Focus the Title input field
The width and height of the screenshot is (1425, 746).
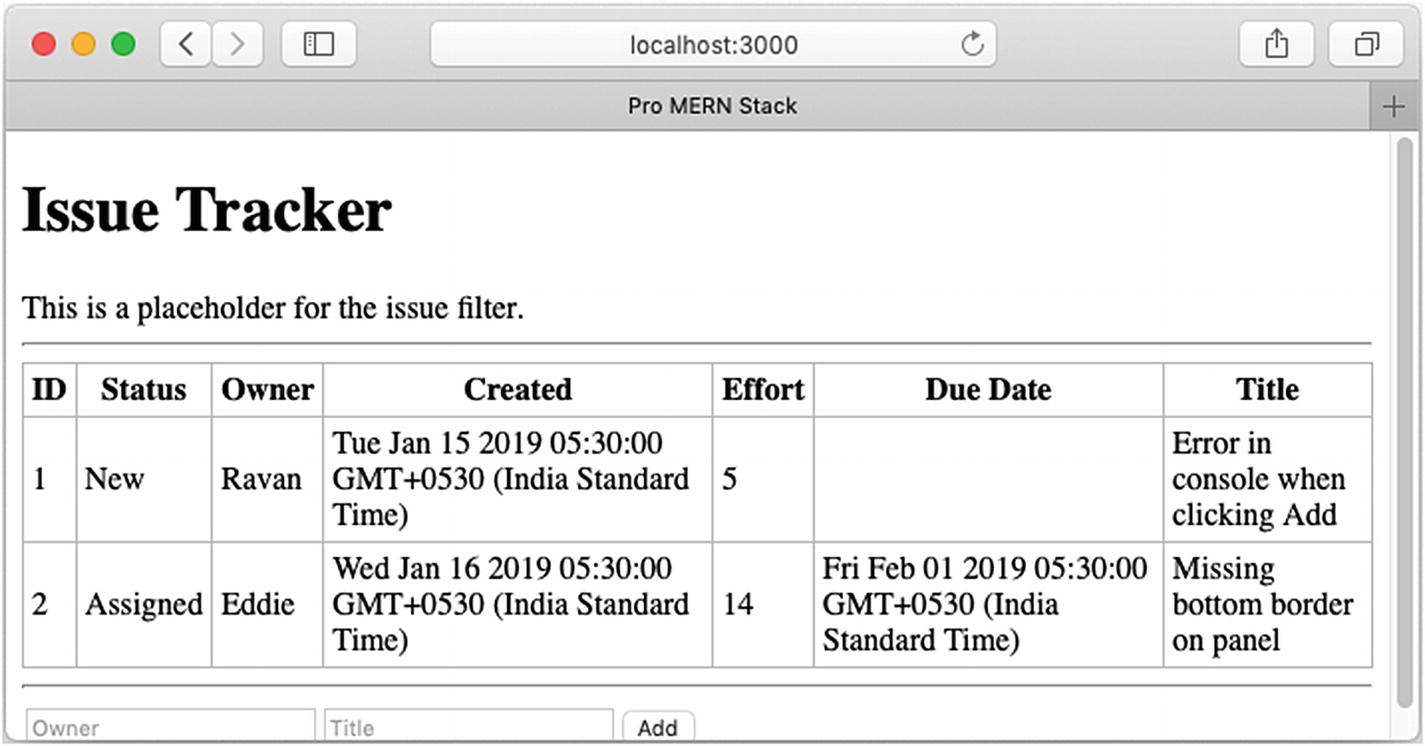pos(468,728)
